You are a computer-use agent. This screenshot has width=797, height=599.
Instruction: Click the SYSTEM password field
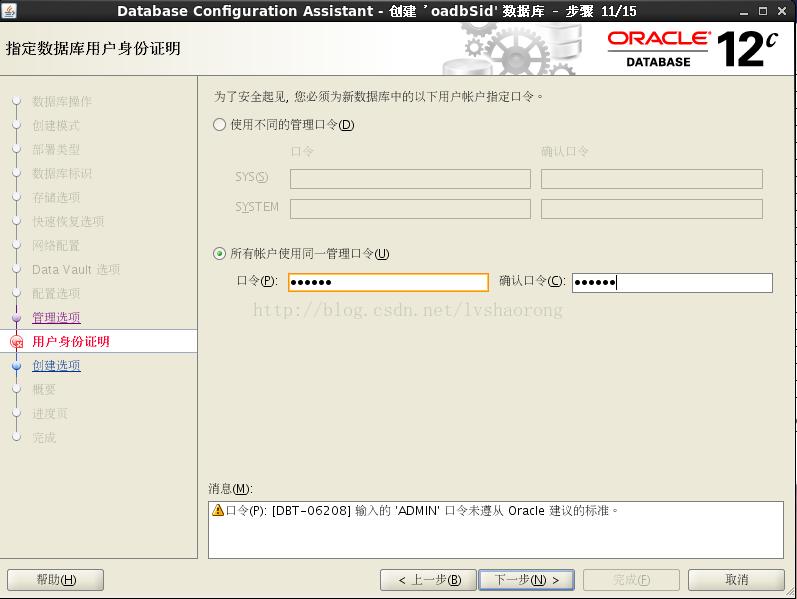pyautogui.click(x=410, y=208)
